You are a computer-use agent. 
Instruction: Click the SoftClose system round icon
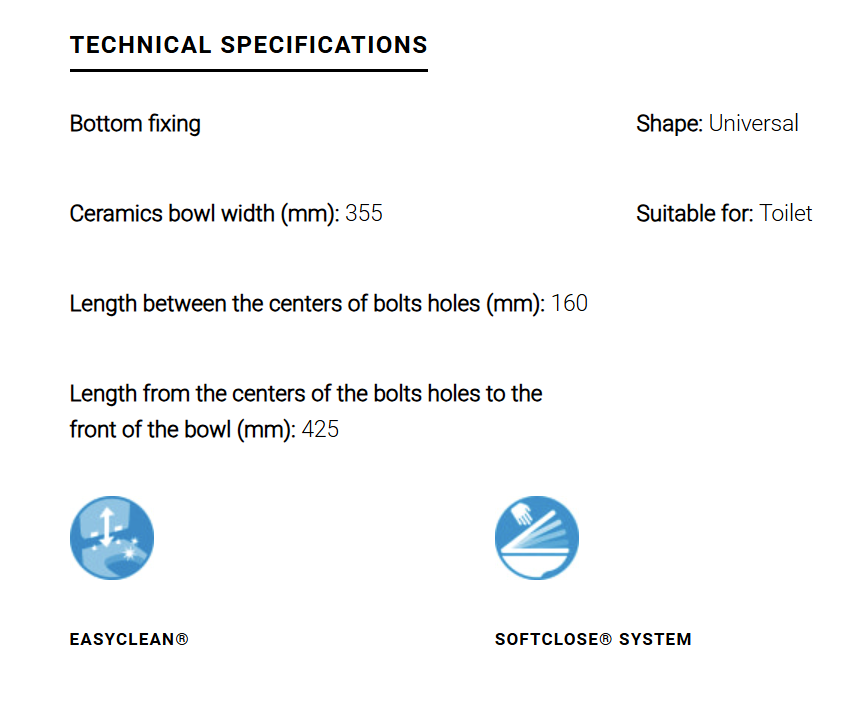pyautogui.click(x=537, y=538)
